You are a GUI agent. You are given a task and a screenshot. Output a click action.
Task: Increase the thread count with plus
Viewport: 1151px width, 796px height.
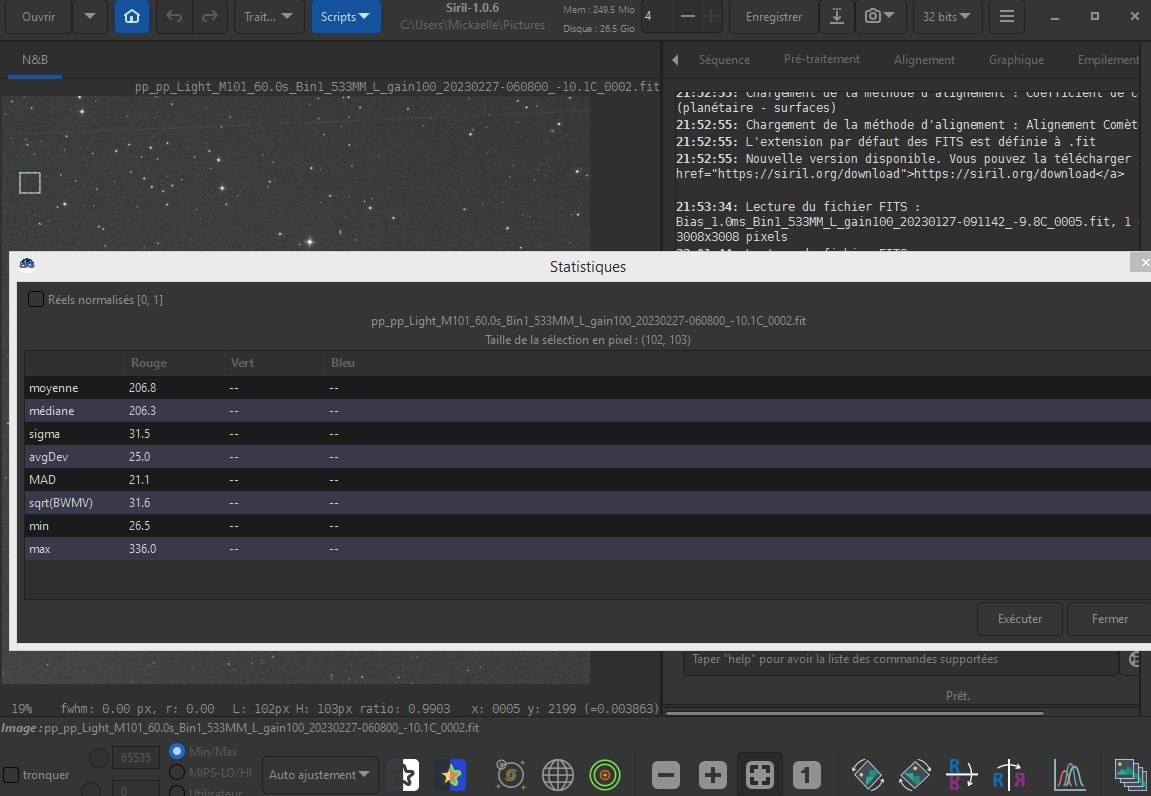[711, 16]
